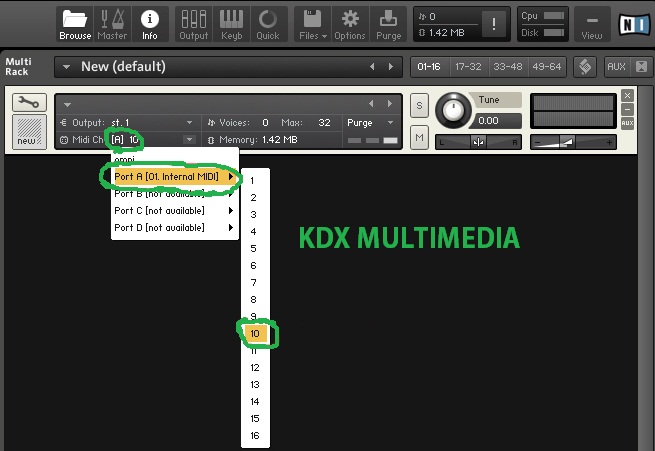Open the Options dialog

point(350,25)
